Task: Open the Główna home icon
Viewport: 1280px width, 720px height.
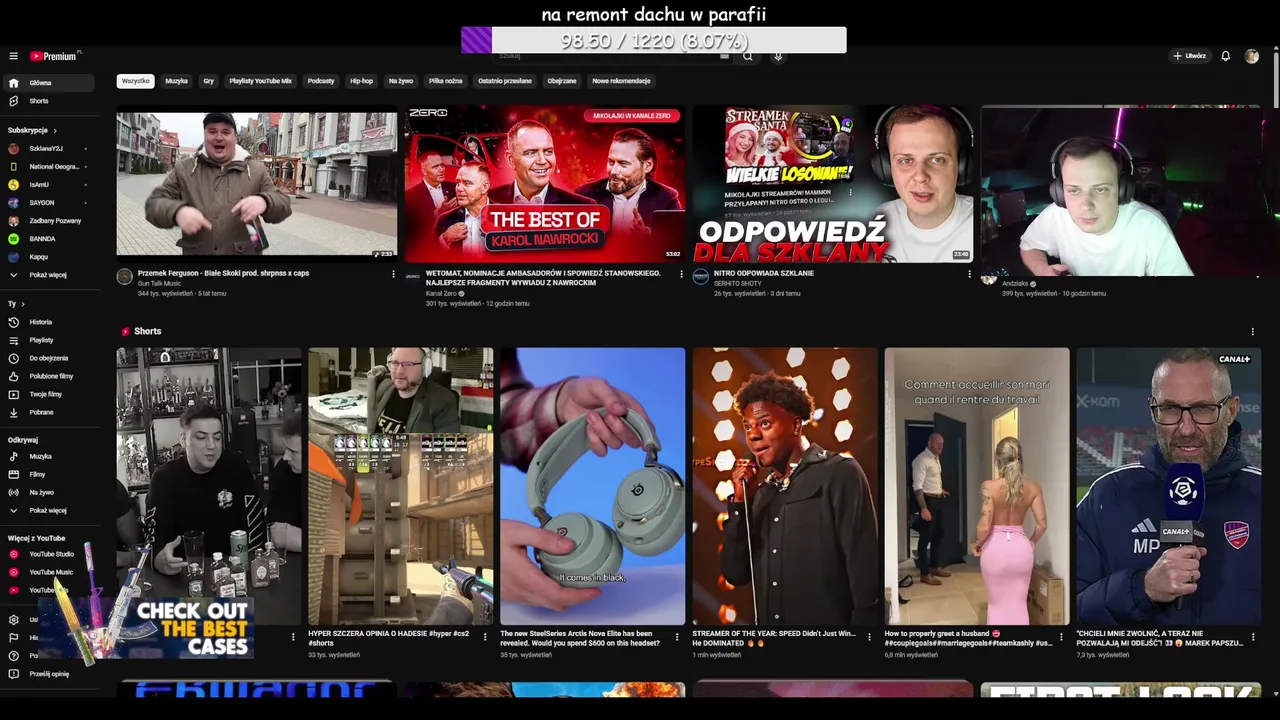Action: [13, 83]
